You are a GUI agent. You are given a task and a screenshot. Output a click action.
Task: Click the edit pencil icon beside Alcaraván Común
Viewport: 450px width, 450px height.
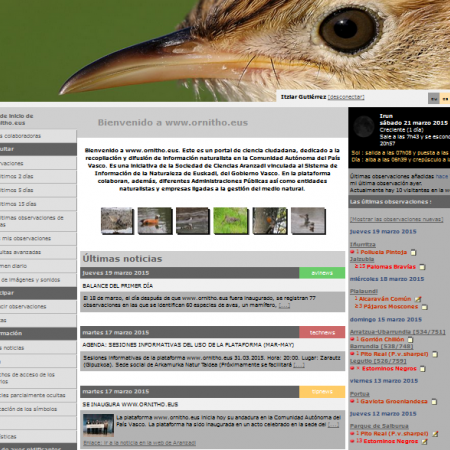tap(418, 299)
